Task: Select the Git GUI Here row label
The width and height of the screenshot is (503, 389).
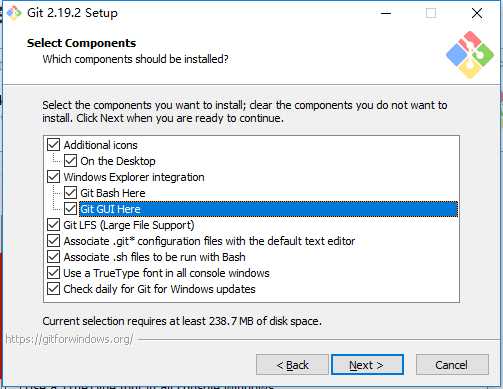Action: pyautogui.click(x=110, y=209)
